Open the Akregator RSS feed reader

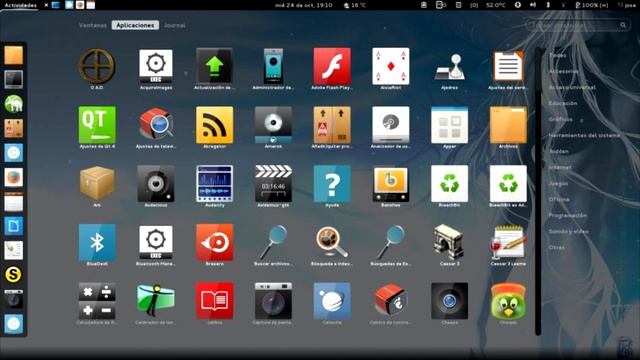pos(214,125)
